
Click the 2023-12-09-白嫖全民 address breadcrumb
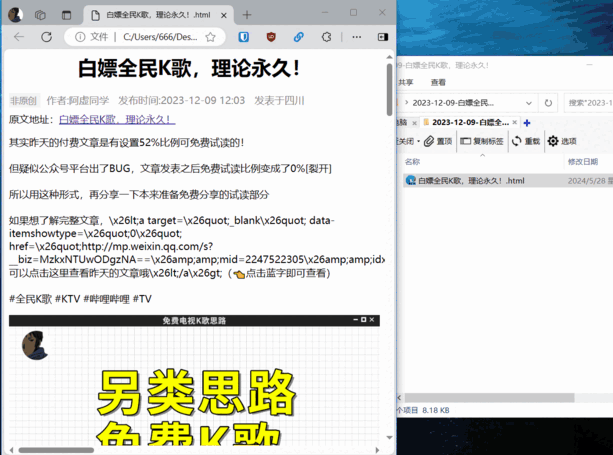coord(453,103)
